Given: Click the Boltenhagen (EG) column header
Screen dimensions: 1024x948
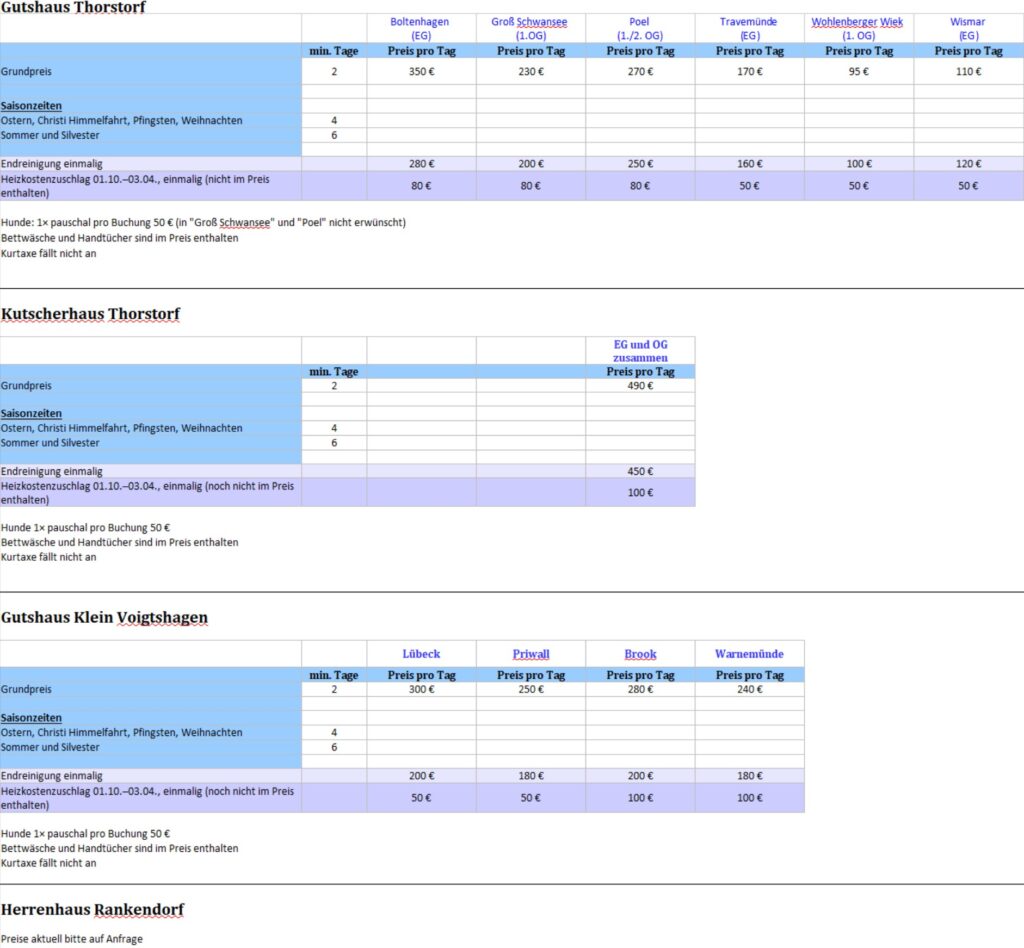Looking at the screenshot, I should coord(421,28).
